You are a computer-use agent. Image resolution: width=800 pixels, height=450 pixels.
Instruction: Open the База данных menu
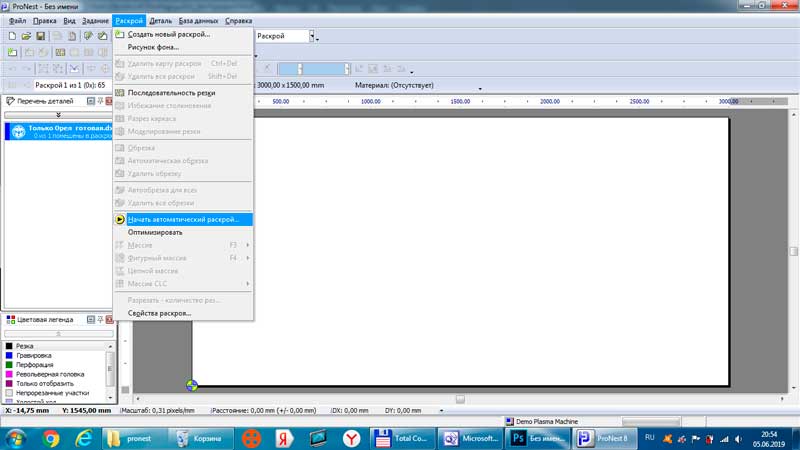(198, 21)
